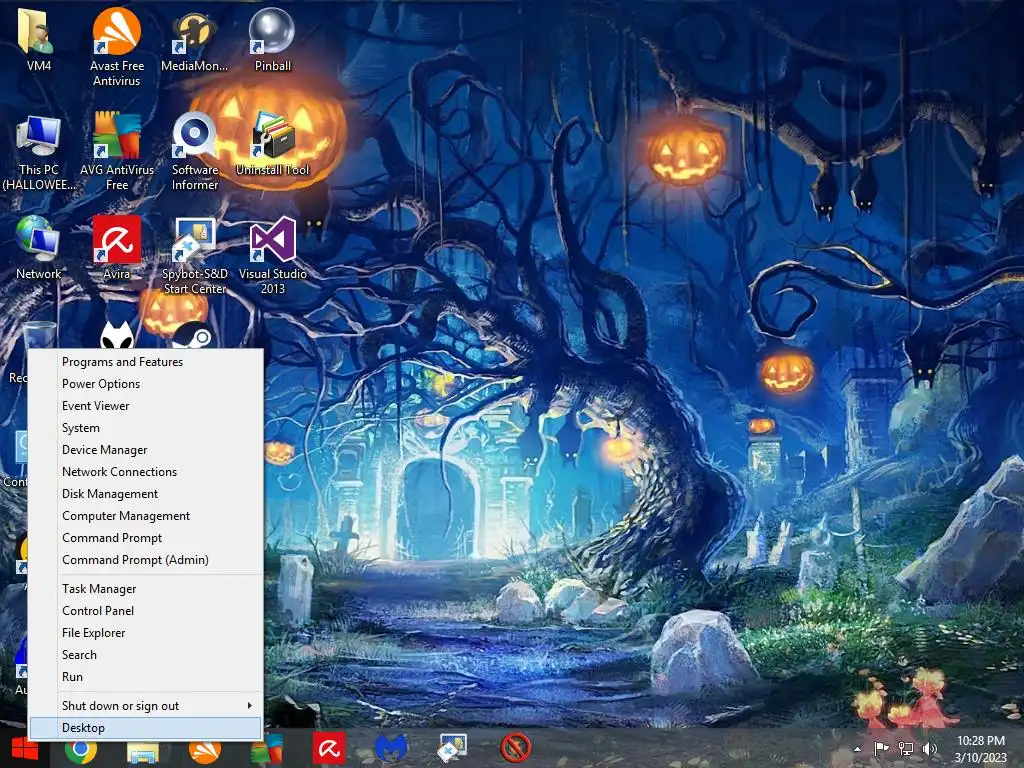Viewport: 1024px width, 768px height.
Task: Choose Network Connections menu entry
Action: (146, 472)
